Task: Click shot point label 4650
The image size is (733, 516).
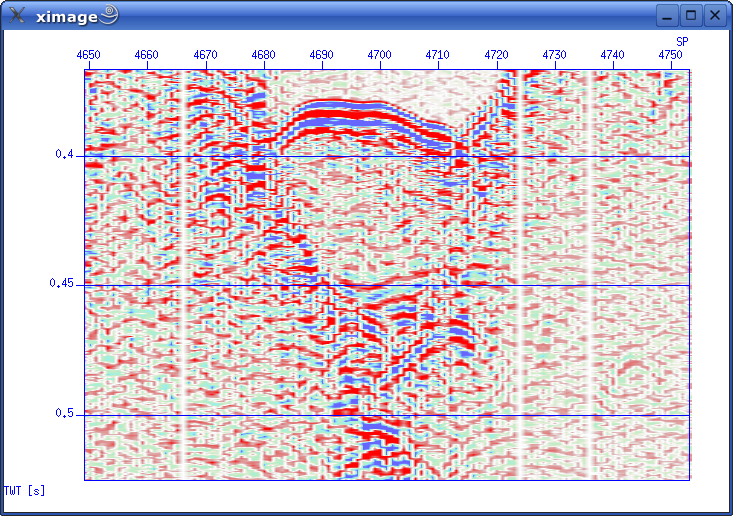Action: 88,55
